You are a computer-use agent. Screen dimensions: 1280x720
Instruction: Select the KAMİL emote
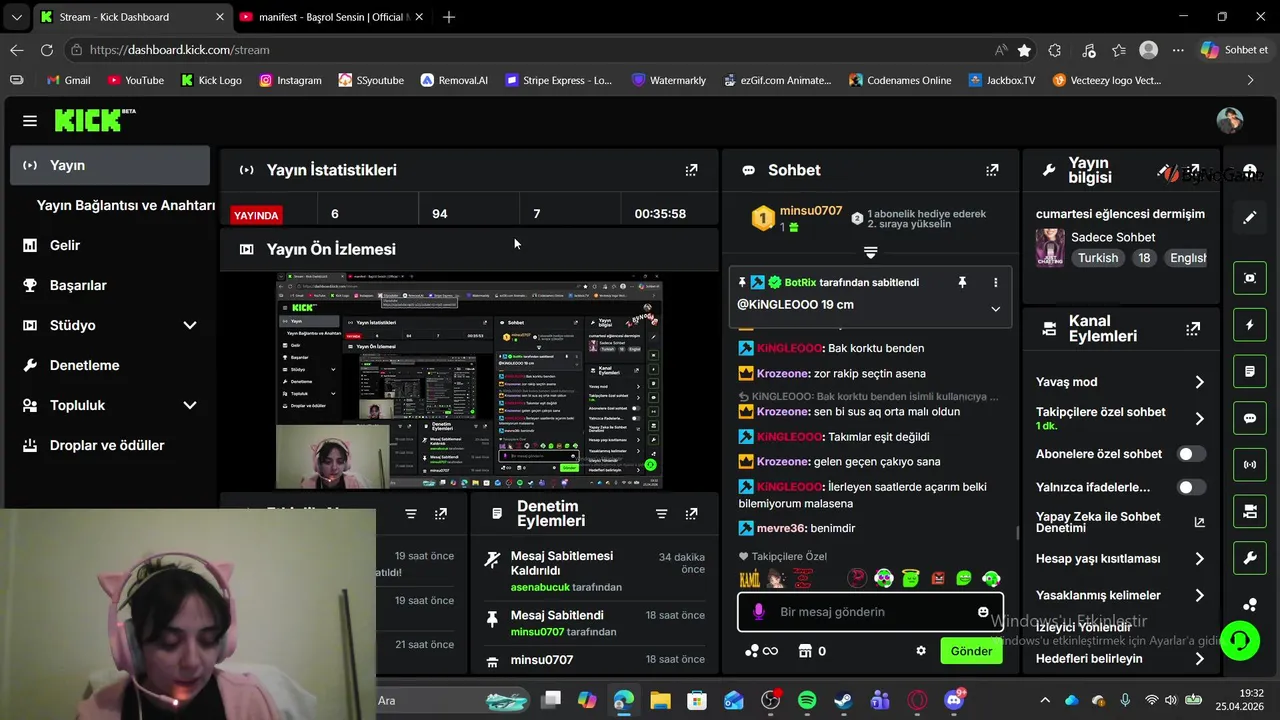[749, 578]
